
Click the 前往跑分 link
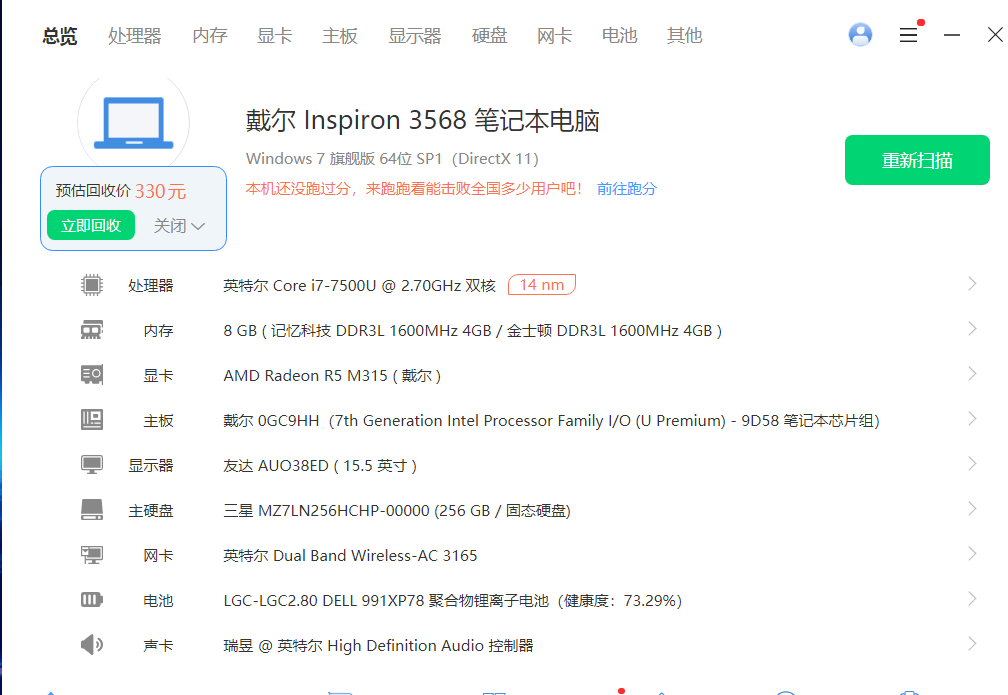[x=627, y=188]
